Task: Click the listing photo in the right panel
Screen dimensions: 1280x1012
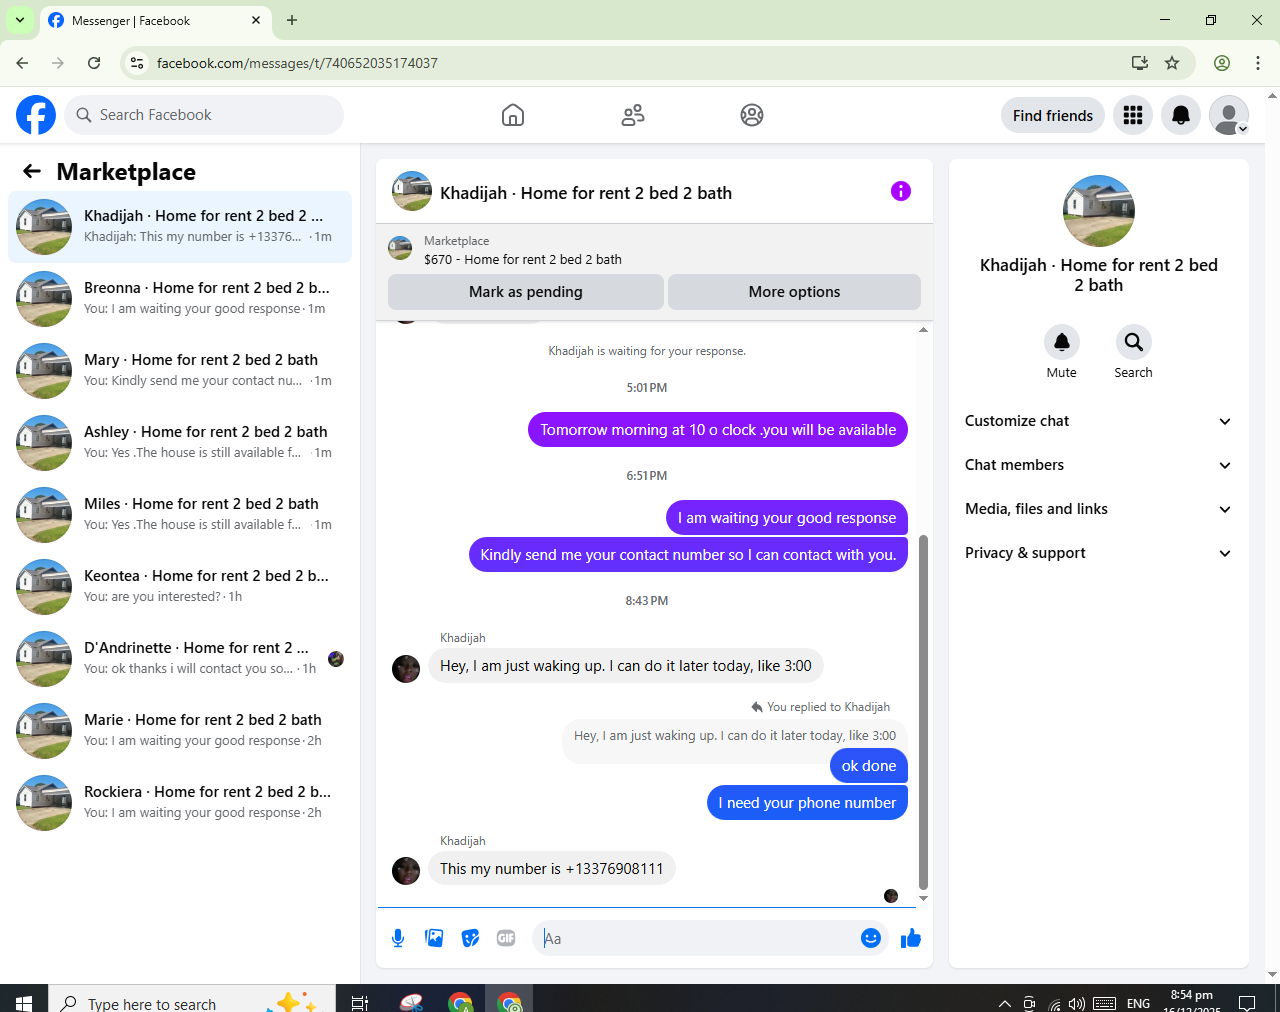Action: pos(1099,211)
